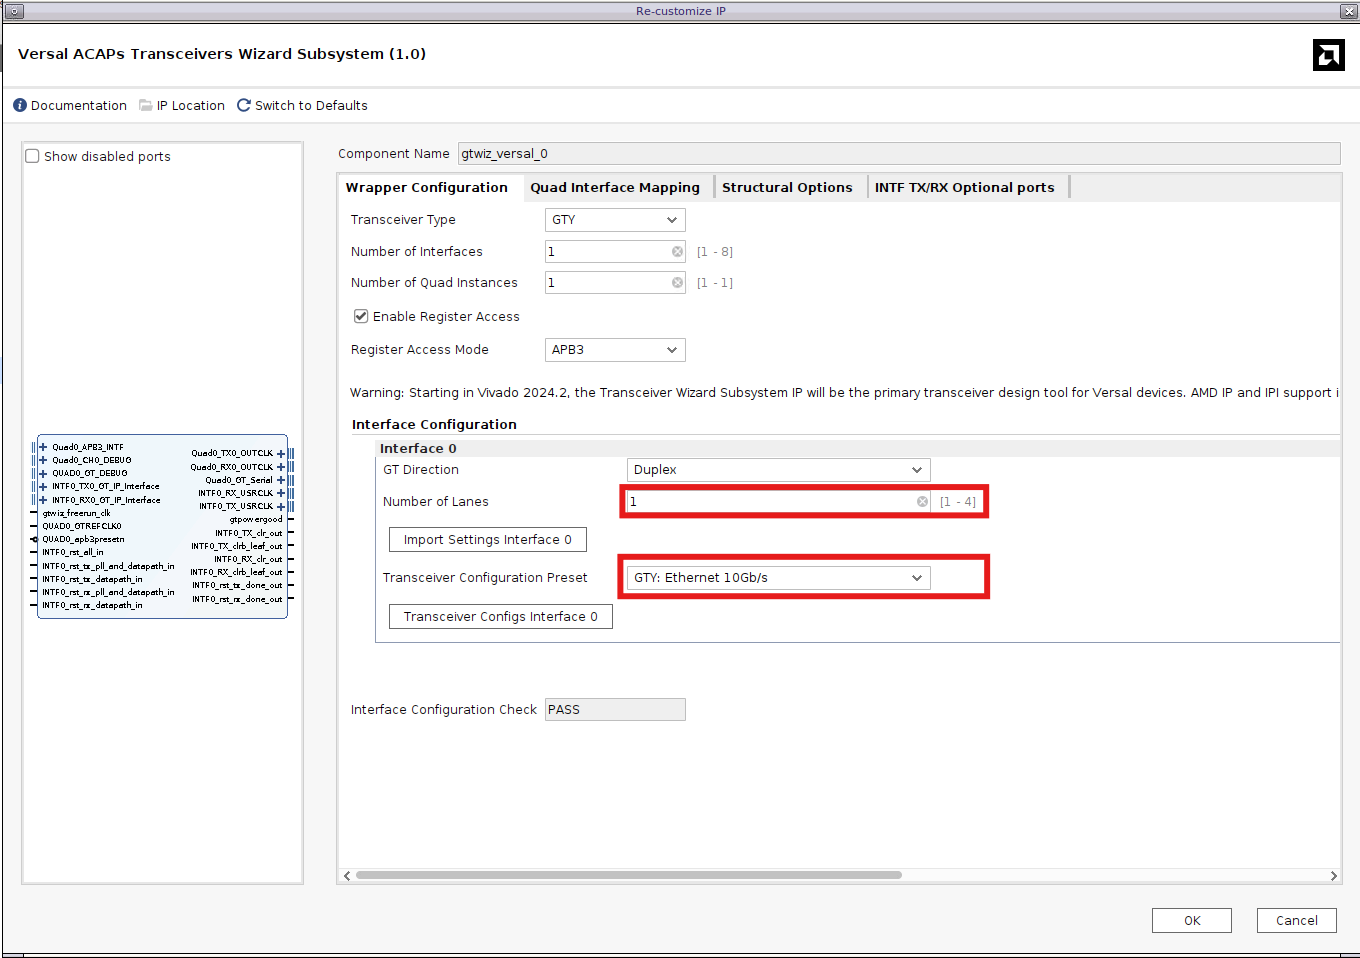Click the Documentation info icon
This screenshot has width=1360, height=958.
20,106
